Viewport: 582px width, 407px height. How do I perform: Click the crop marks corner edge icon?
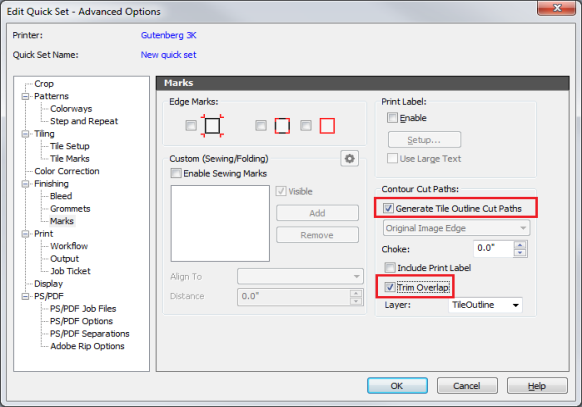pyautogui.click(x=212, y=126)
